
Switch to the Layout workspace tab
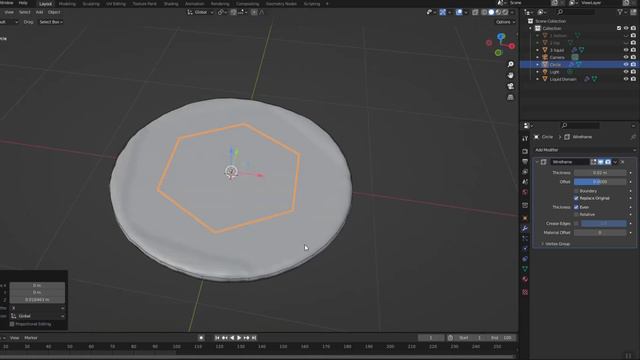pos(45,4)
